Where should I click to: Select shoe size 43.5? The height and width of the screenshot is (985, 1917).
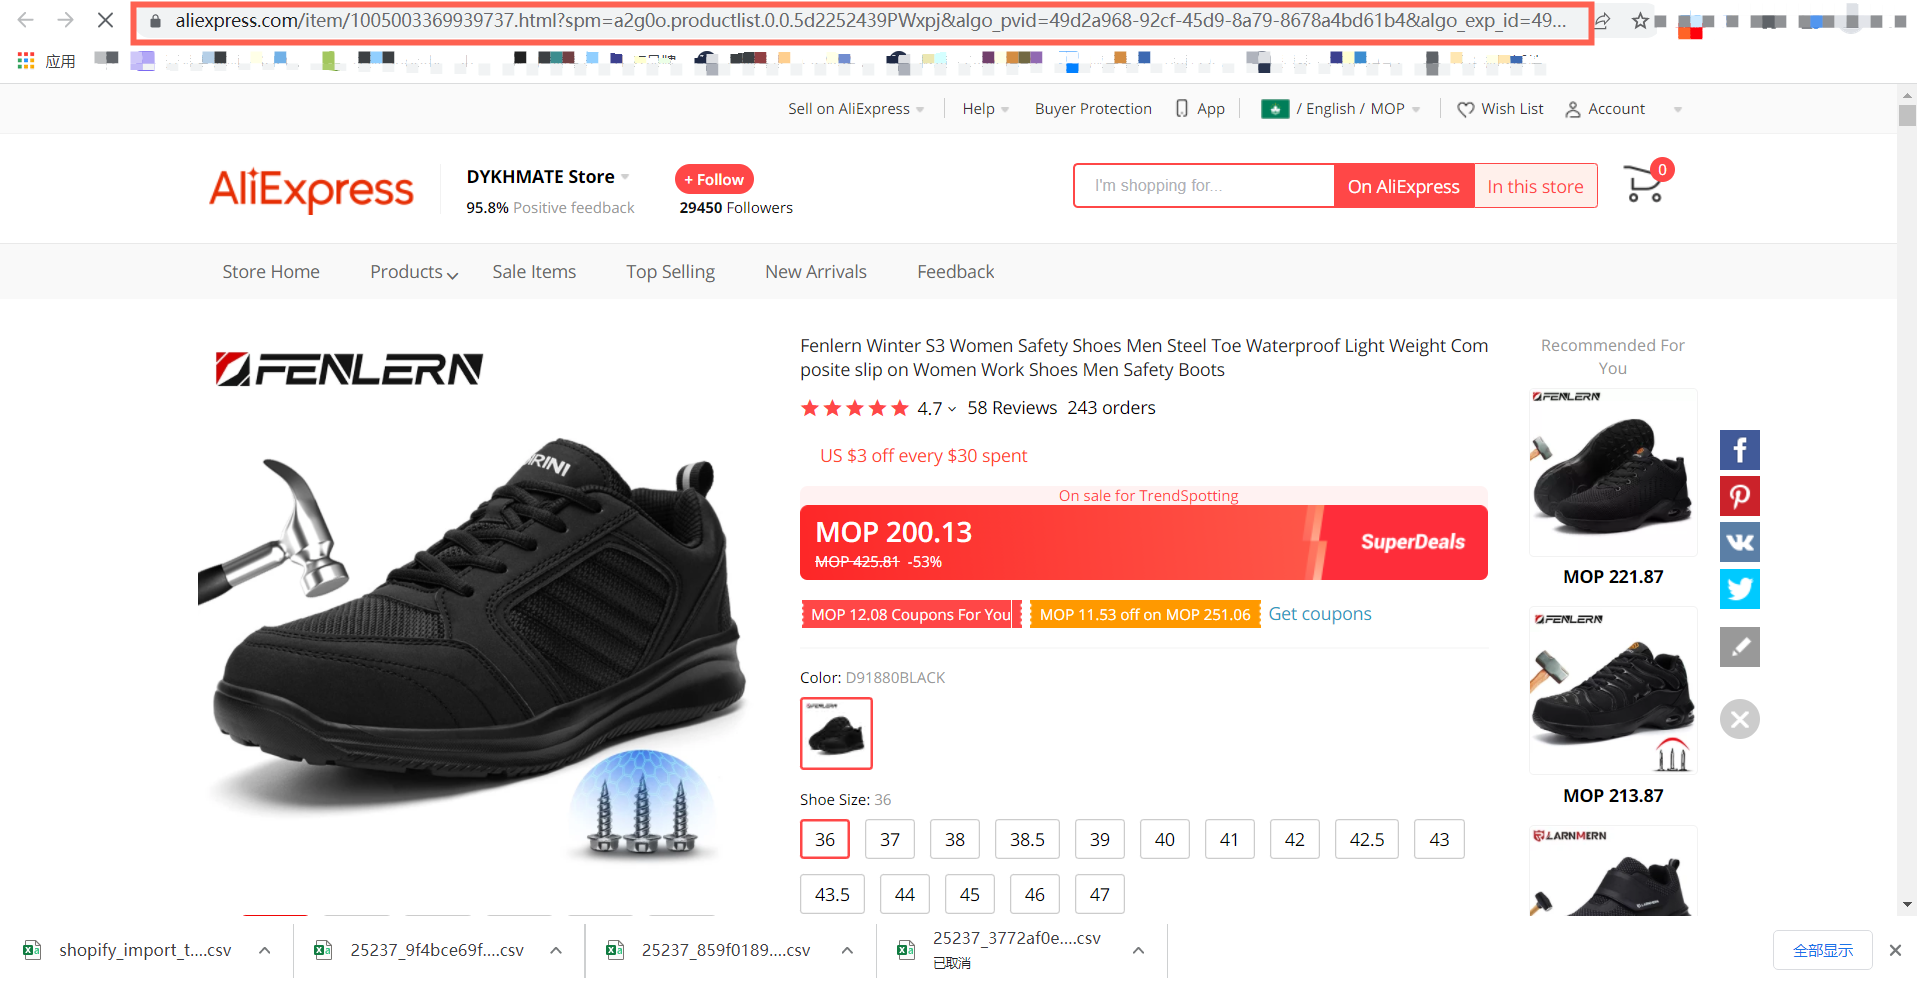coord(832,894)
